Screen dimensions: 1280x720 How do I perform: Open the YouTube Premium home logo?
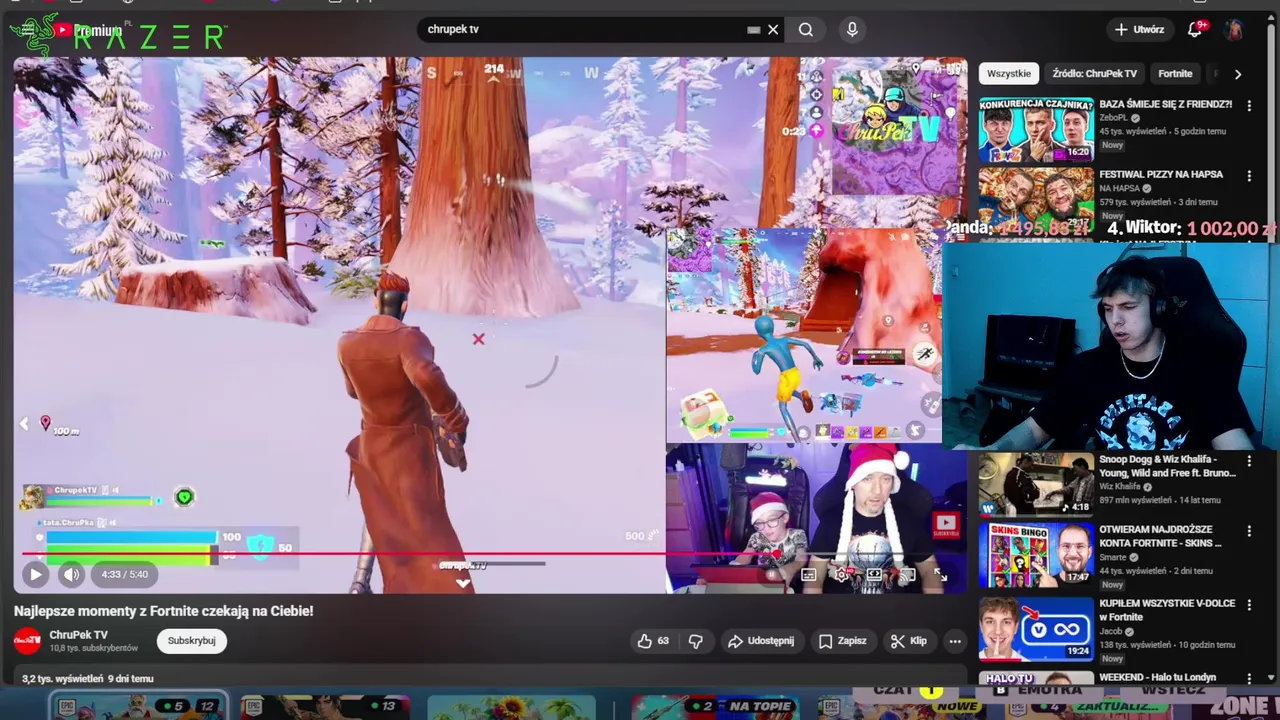(88, 31)
